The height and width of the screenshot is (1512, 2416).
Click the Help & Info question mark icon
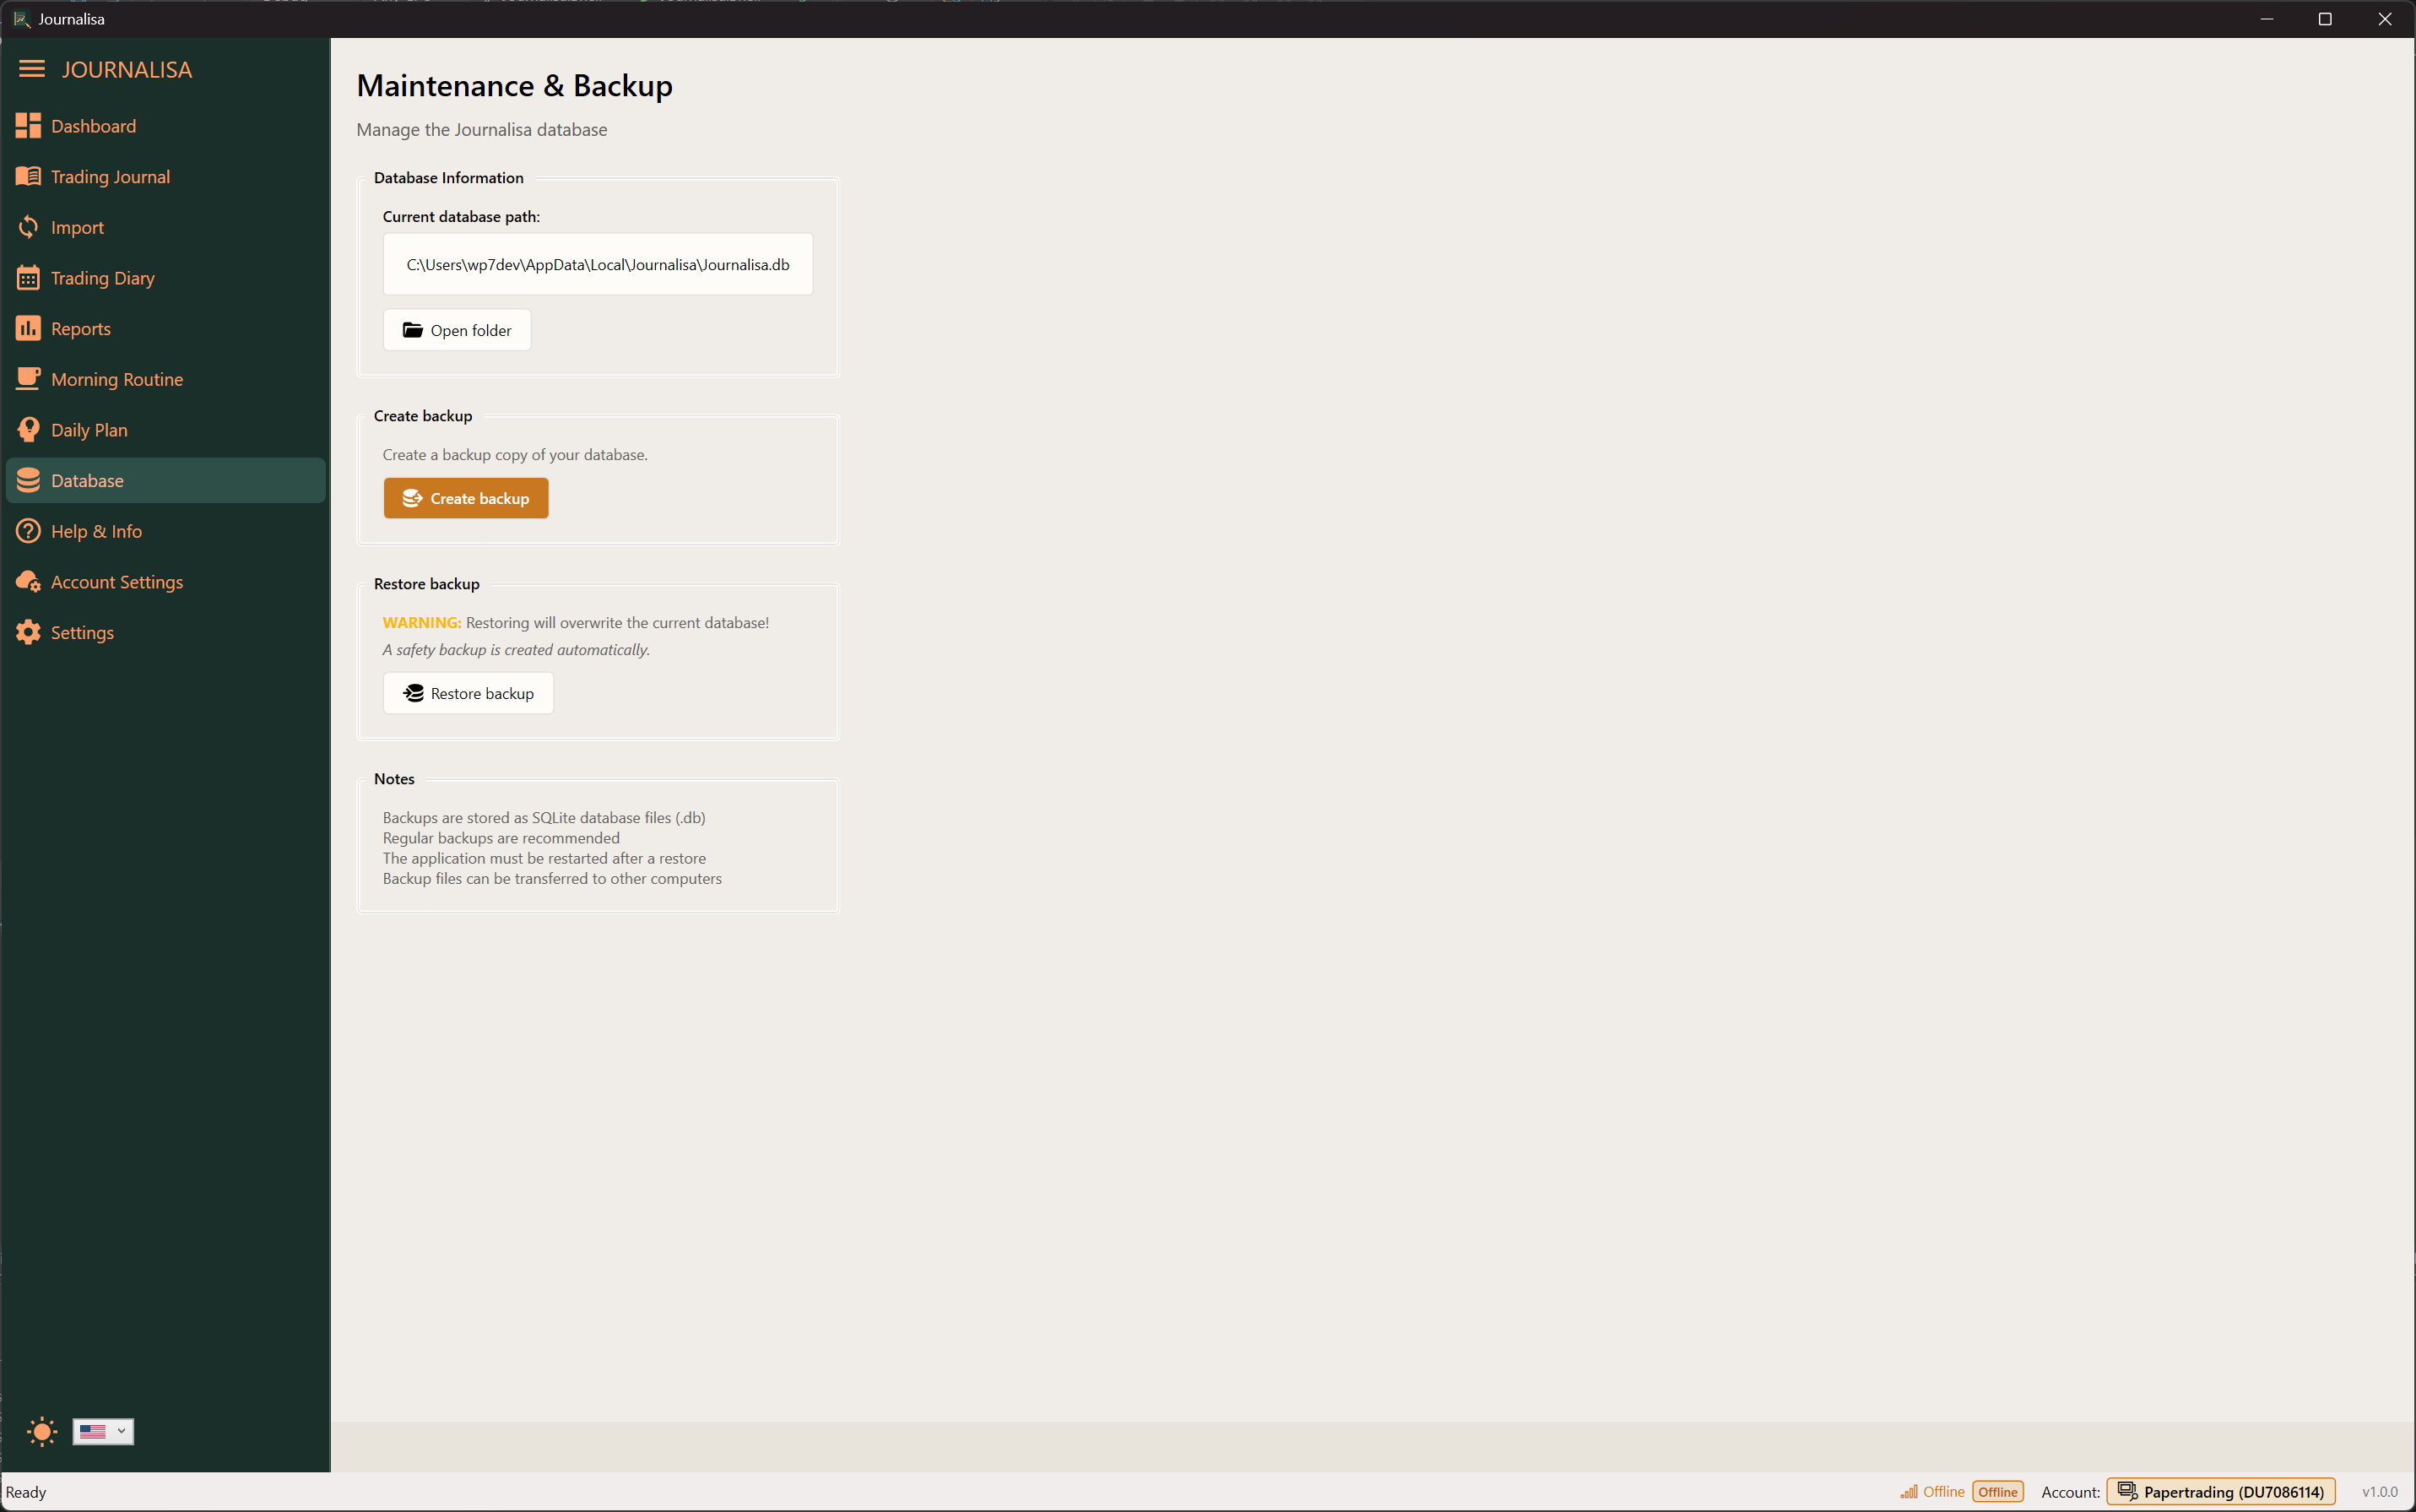point(28,531)
